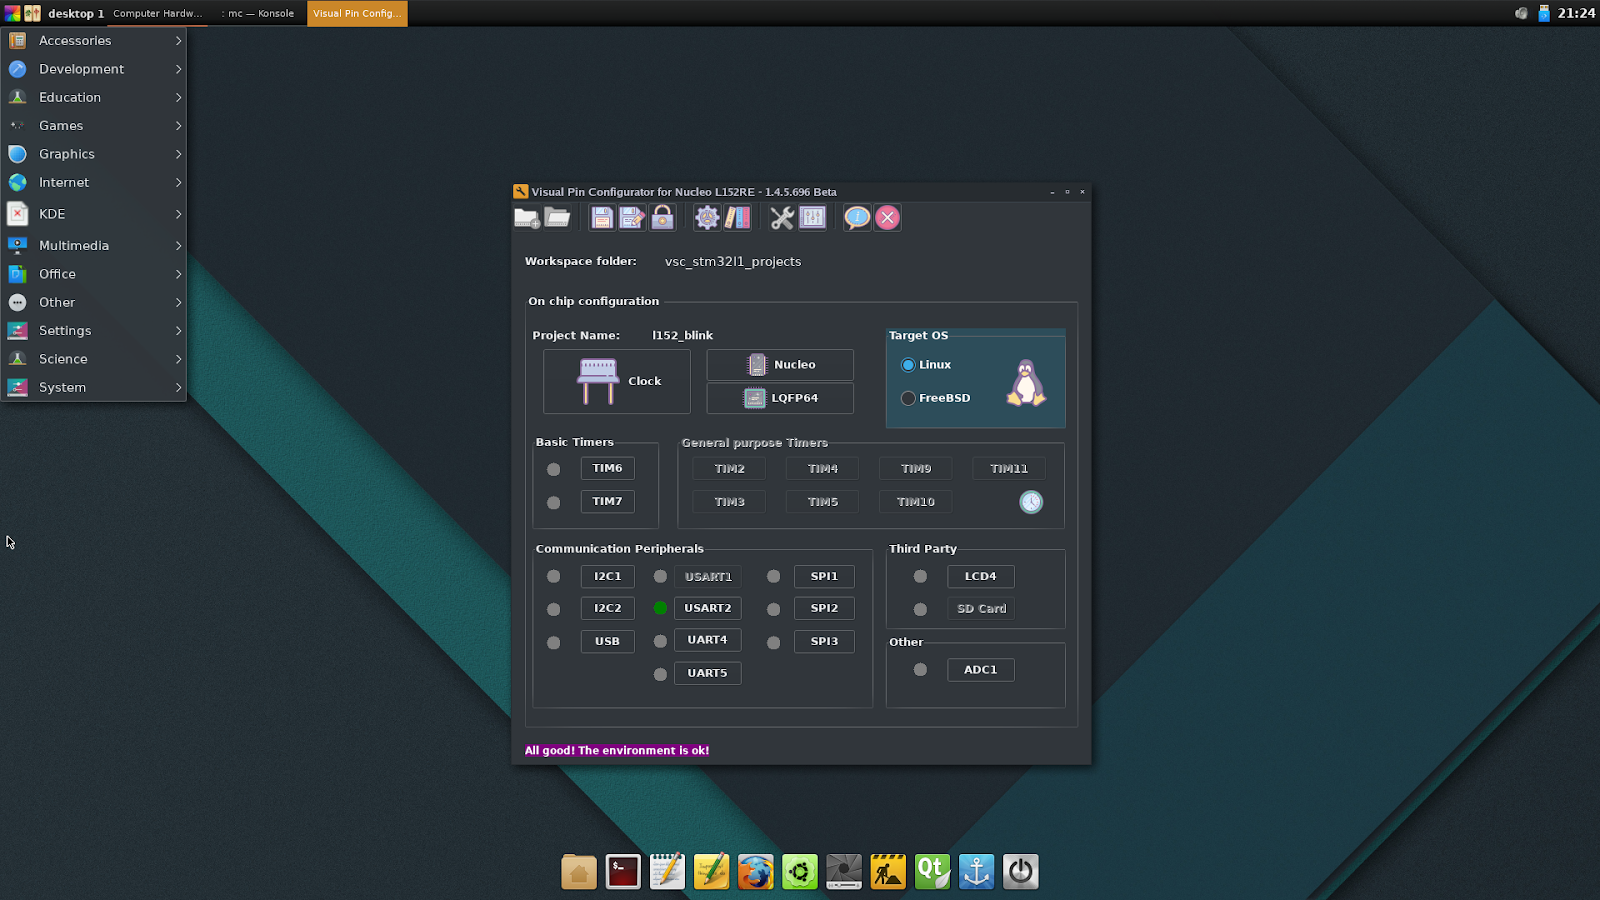
Task: Click the save floppy disk icon
Action: pyautogui.click(x=601, y=218)
